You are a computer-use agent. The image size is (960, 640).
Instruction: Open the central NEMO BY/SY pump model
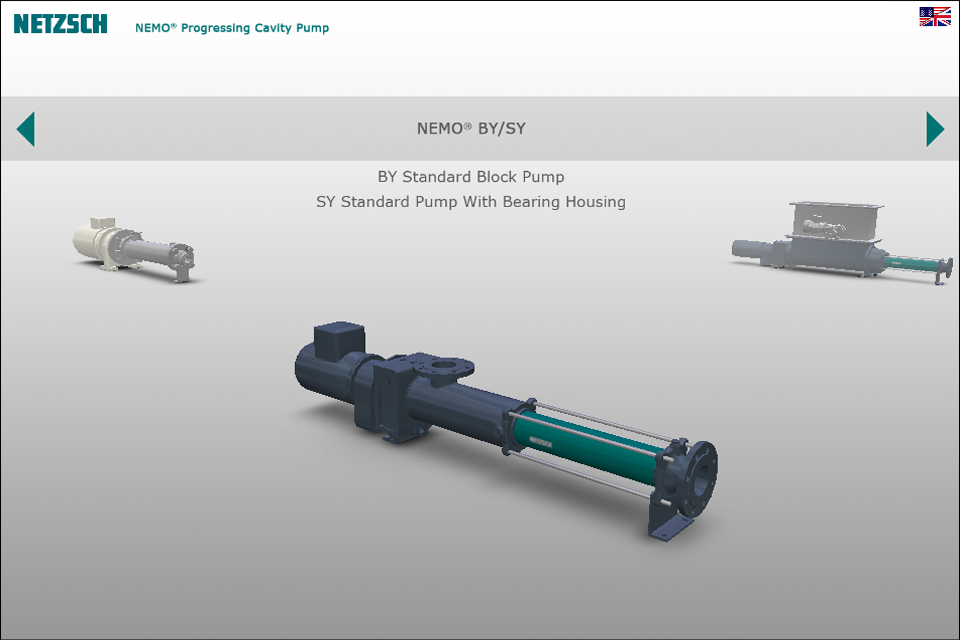[x=506, y=431]
